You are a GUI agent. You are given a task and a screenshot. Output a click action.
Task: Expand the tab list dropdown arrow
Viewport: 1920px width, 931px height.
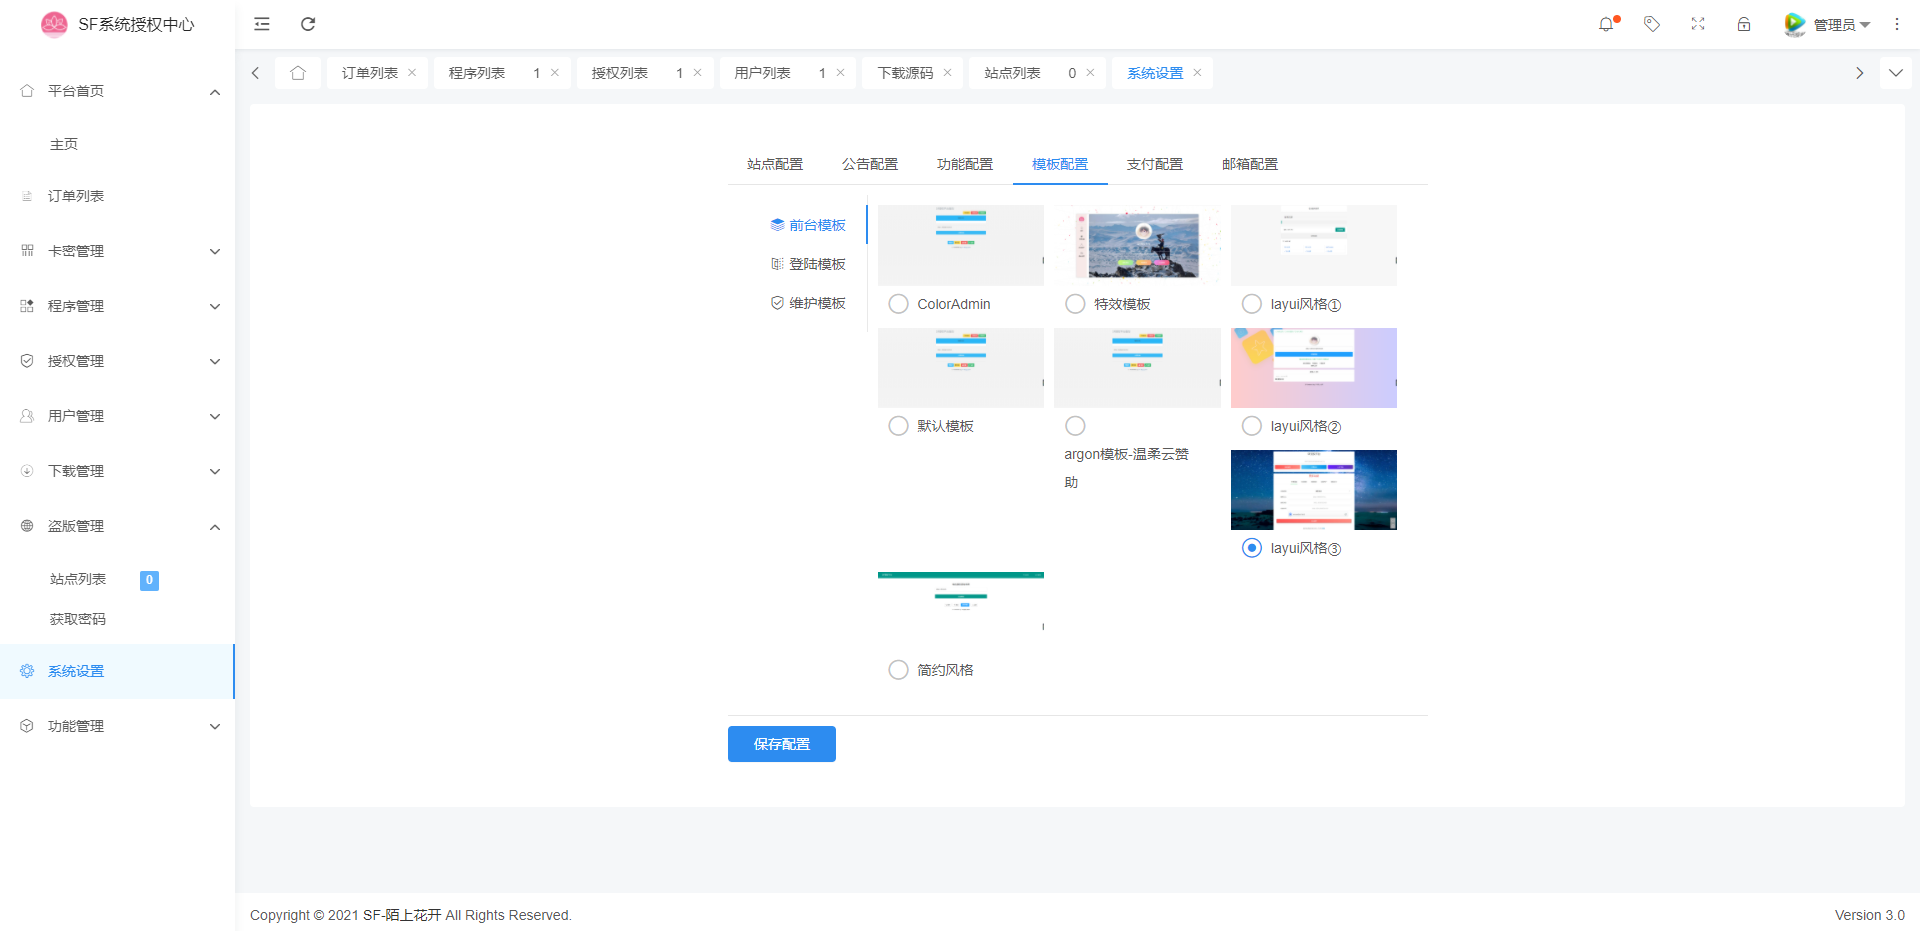(x=1895, y=73)
